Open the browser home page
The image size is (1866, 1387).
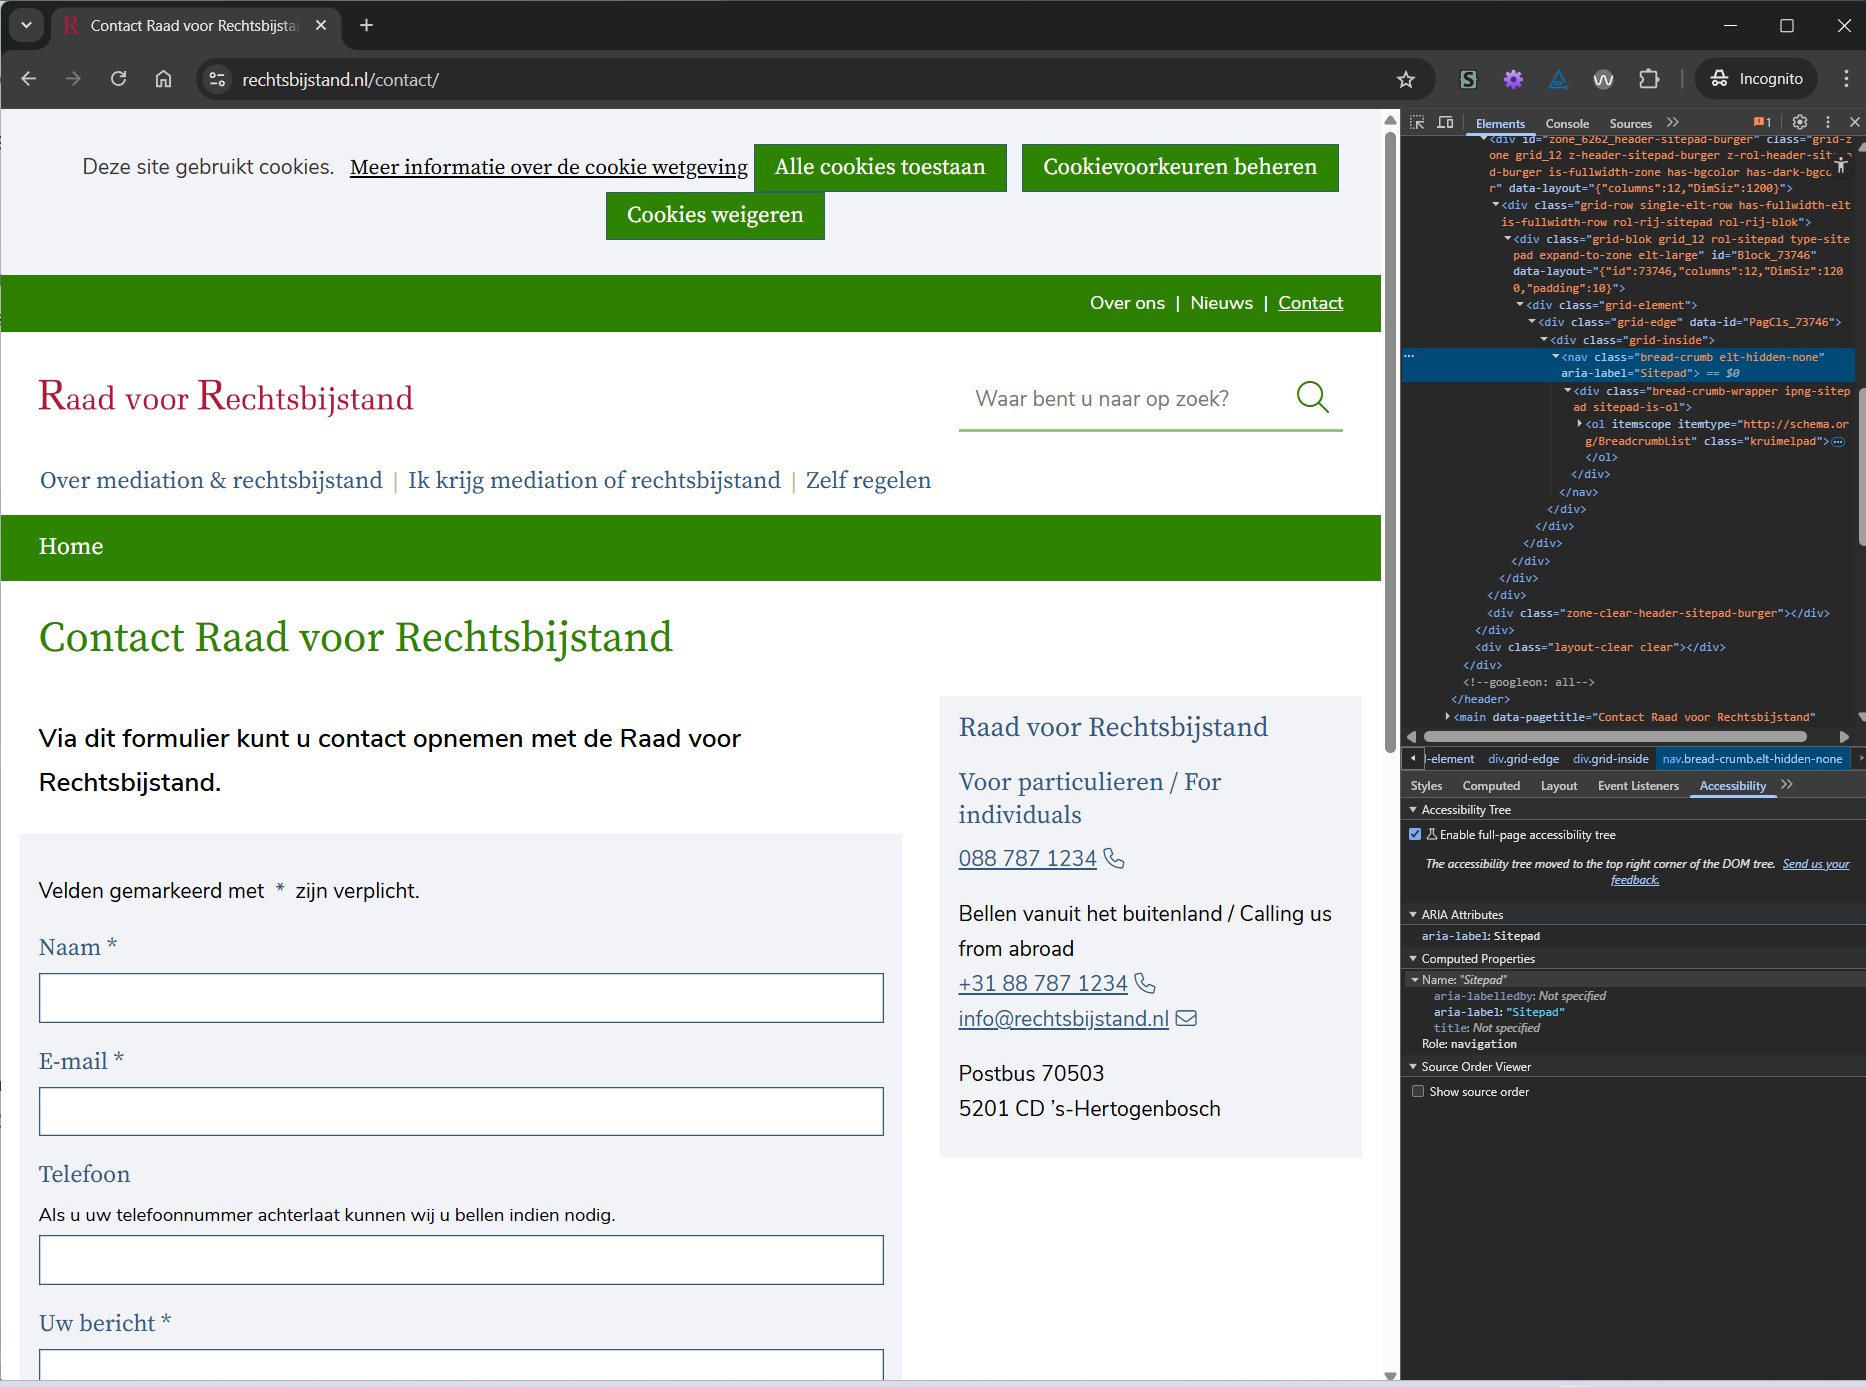tap(163, 79)
